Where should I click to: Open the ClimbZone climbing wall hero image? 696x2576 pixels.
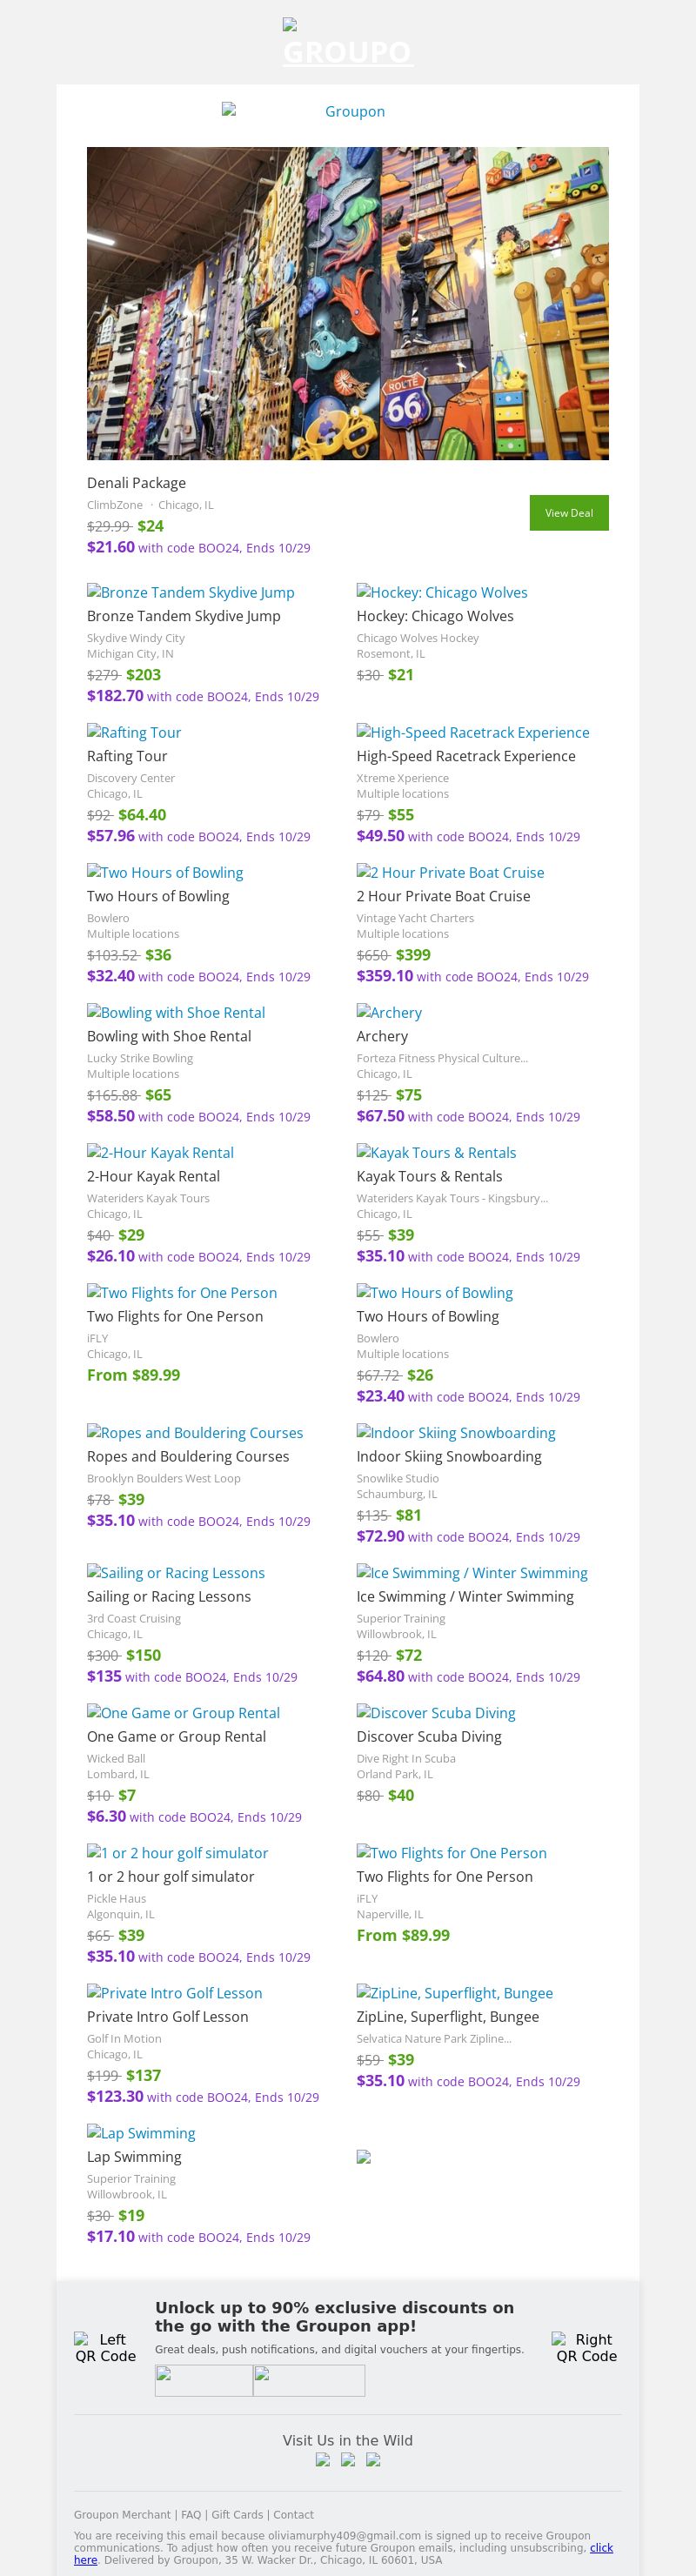pyautogui.click(x=347, y=303)
